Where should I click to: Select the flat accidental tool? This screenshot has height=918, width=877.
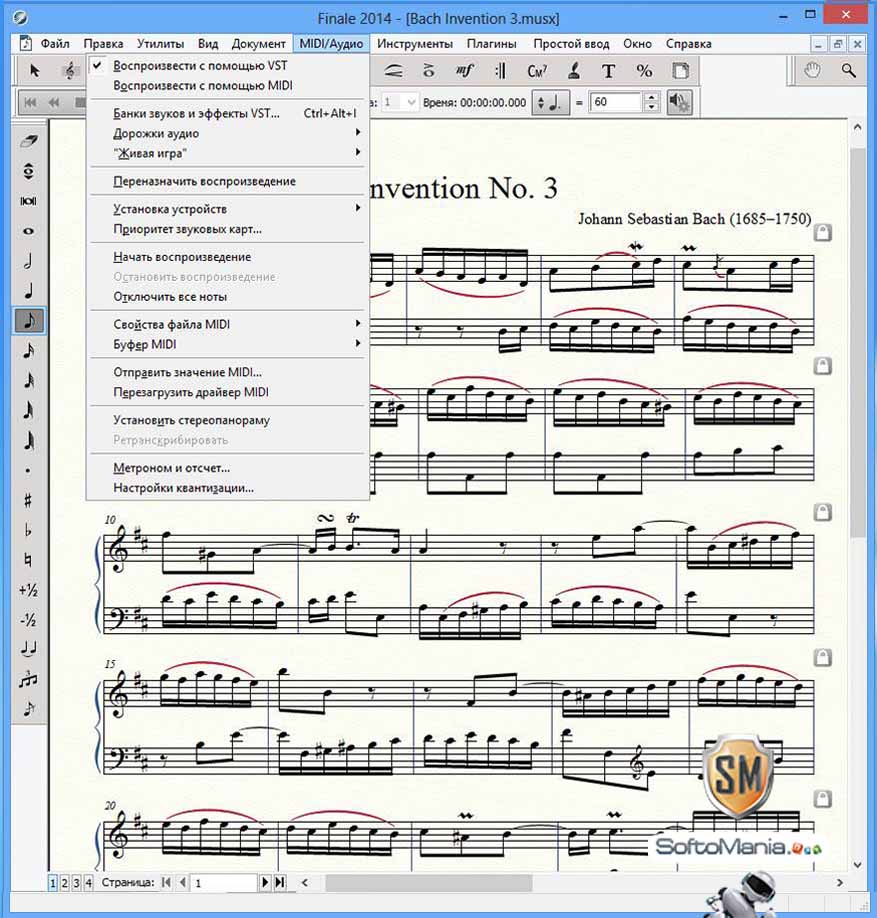pos(29,530)
